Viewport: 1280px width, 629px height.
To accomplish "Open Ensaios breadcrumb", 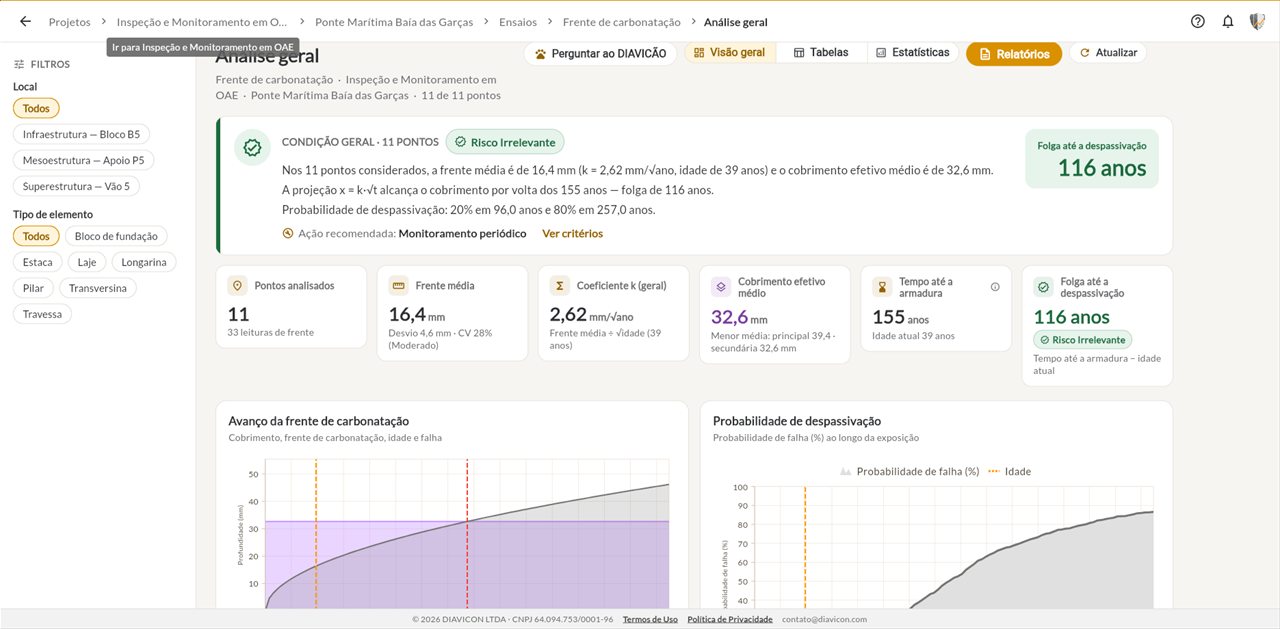I will (518, 22).
